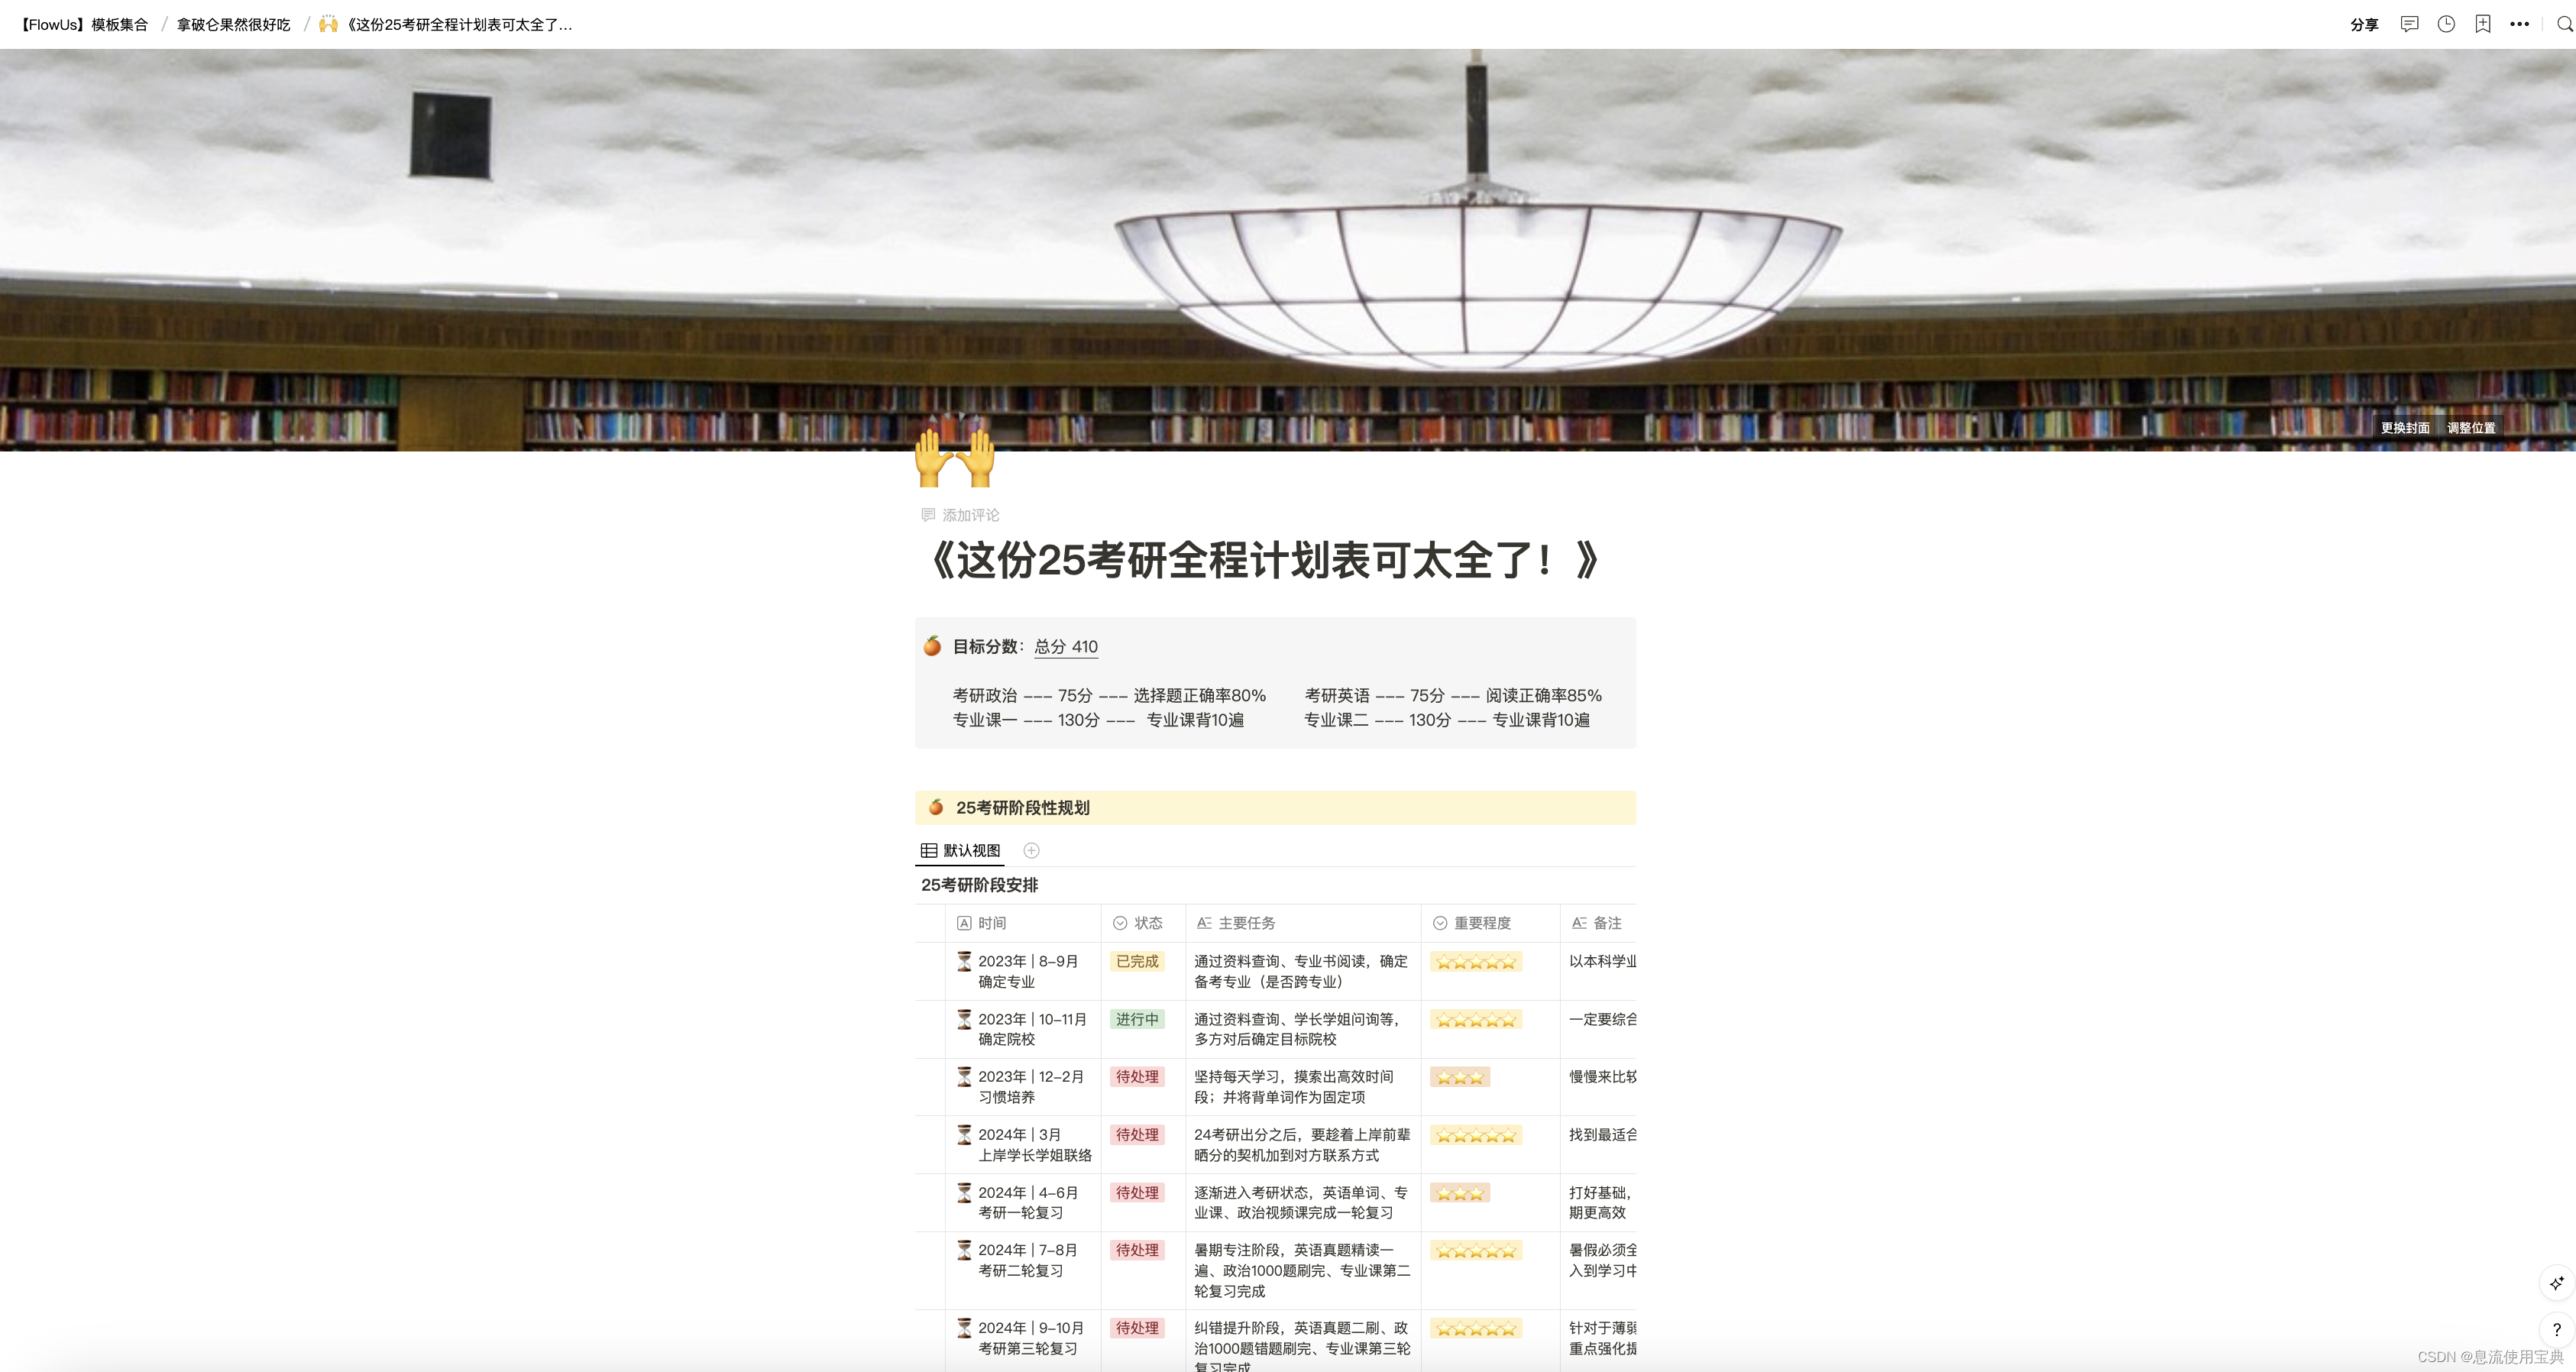Open the comments panel icon in top bar
Viewport: 2576px width, 1372px height.
point(2409,24)
